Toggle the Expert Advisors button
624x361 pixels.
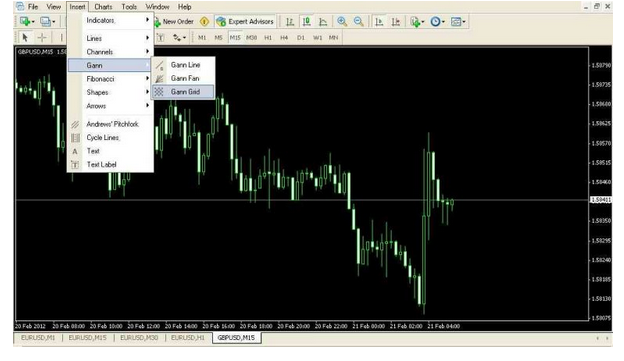point(245,21)
